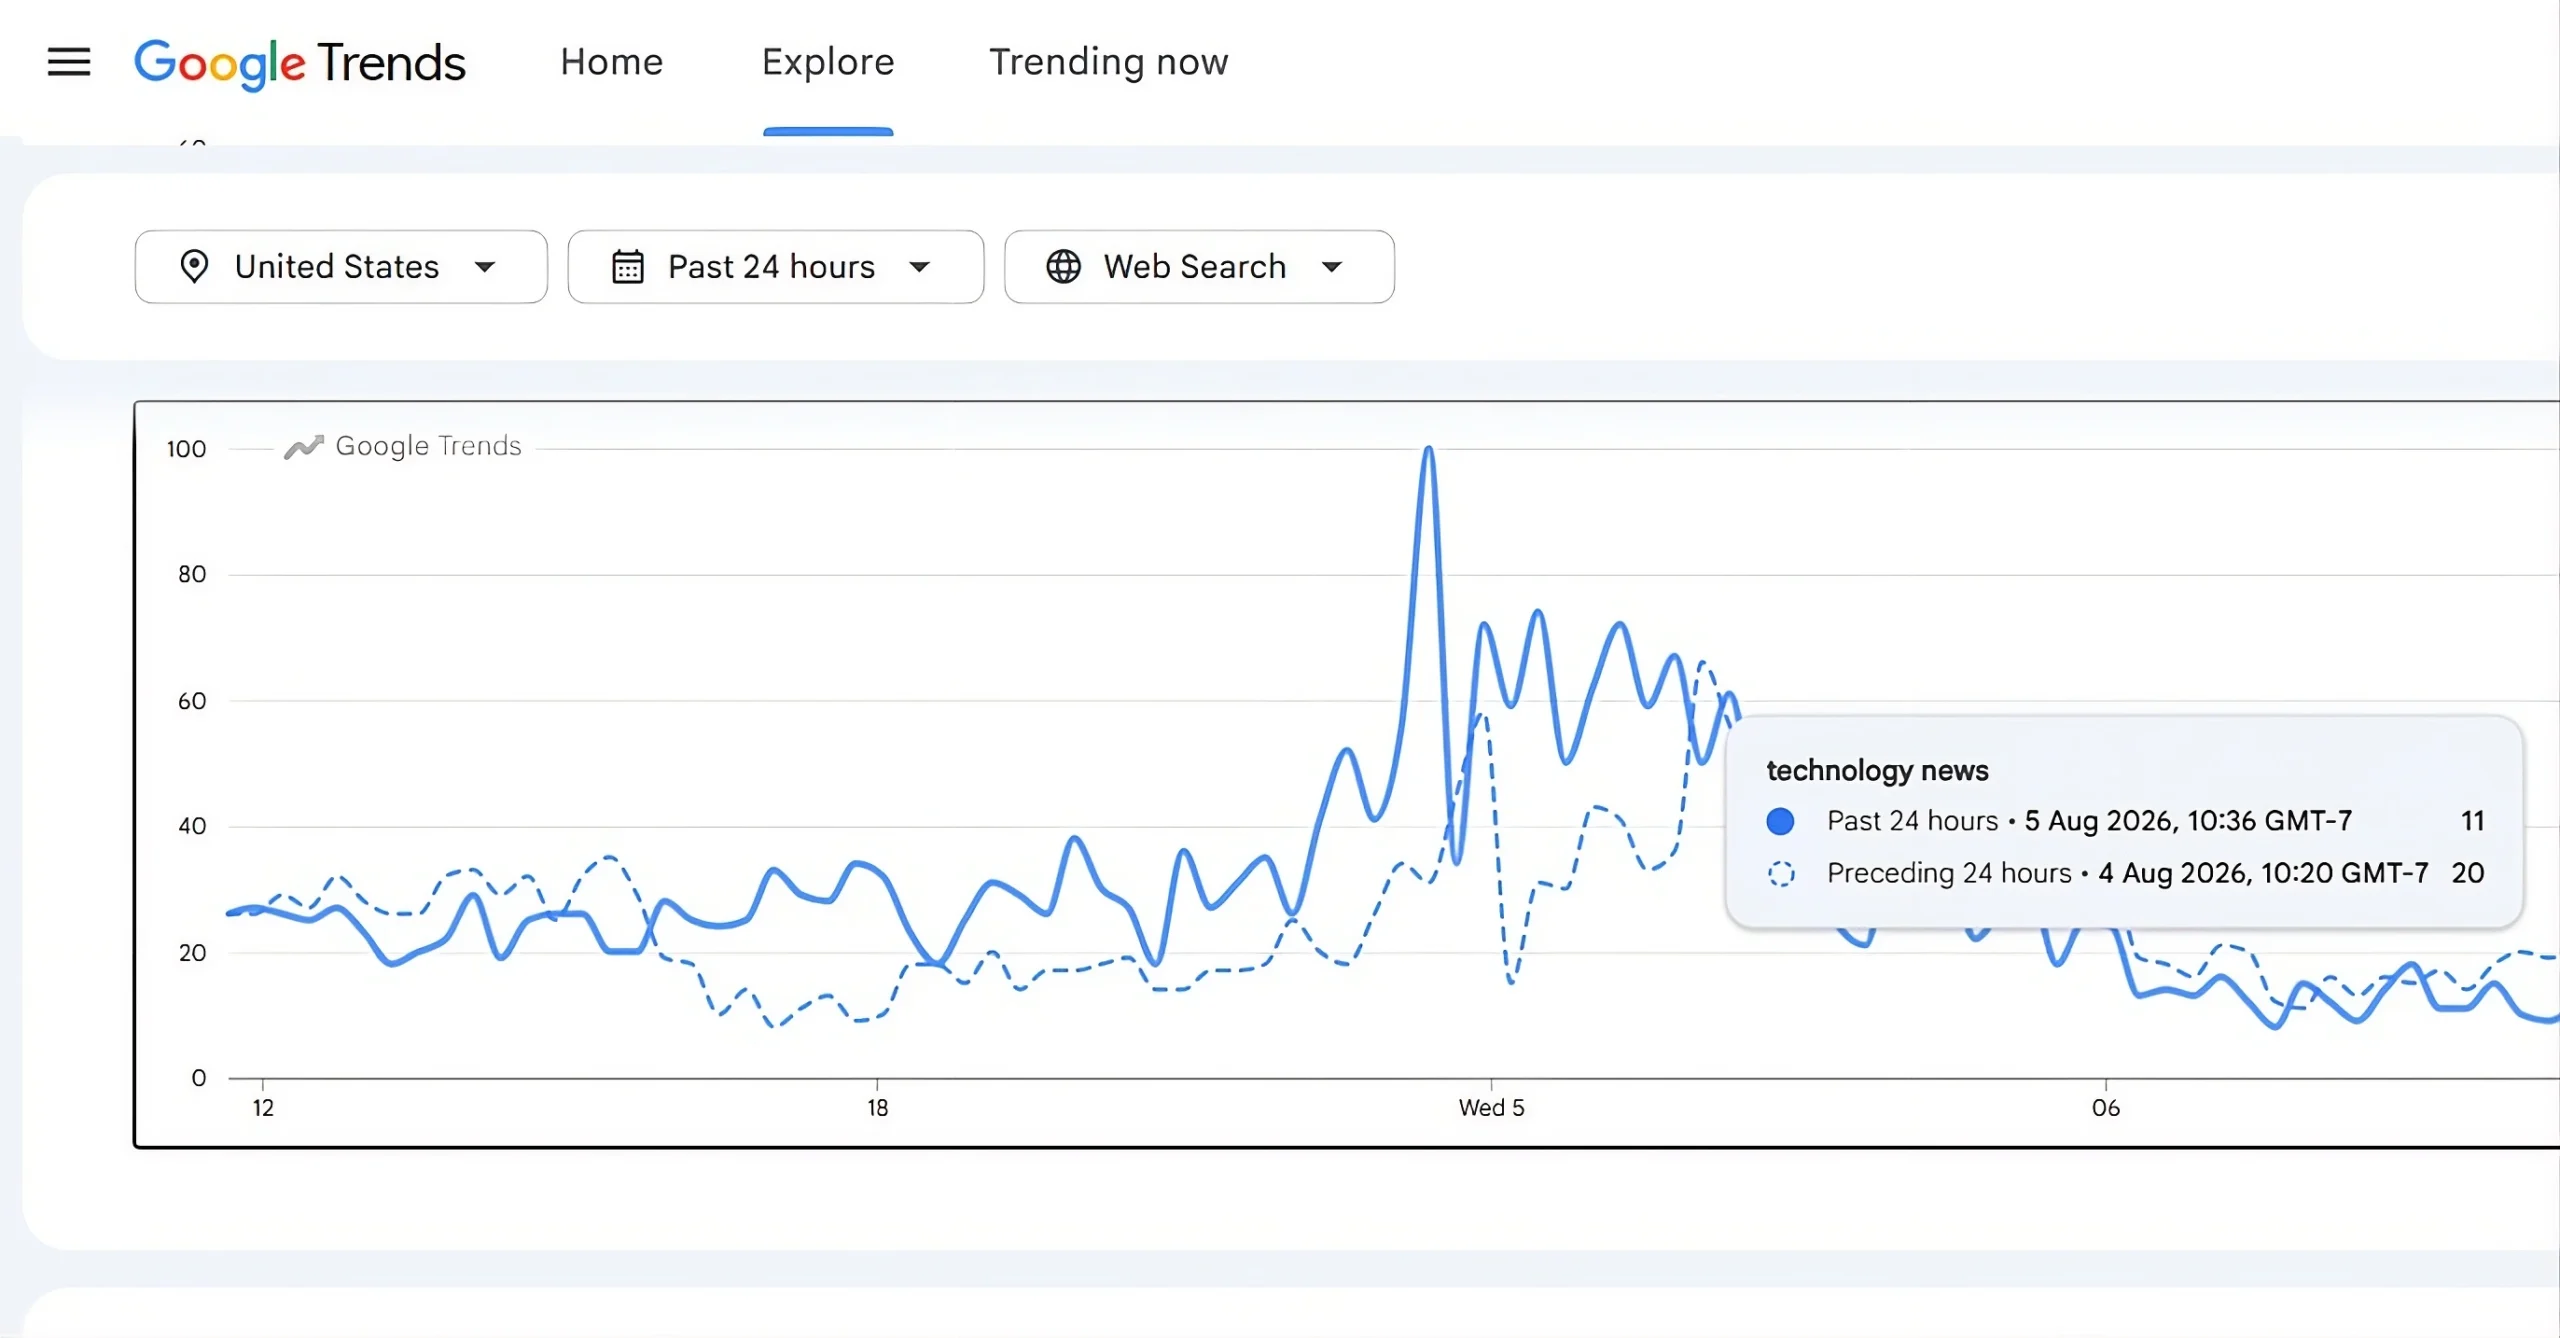Screen dimensions: 2560x1338
Task: Click the '06' x-axis time label
Action: [x=2105, y=1107]
